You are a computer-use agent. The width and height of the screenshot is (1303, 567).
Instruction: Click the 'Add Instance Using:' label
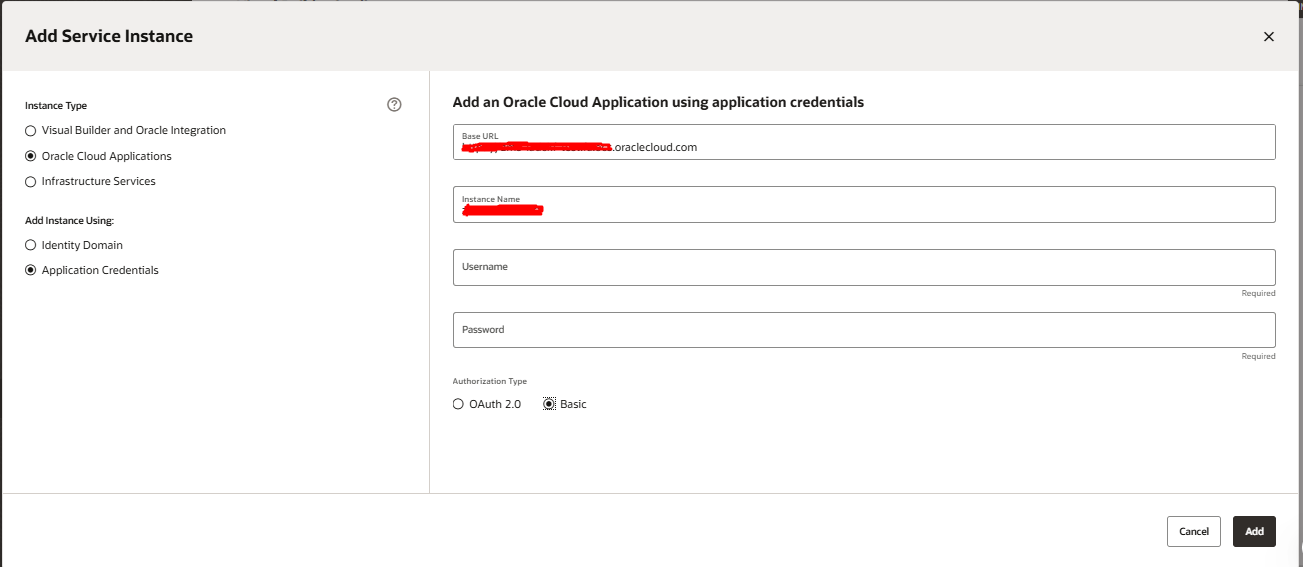pos(69,220)
